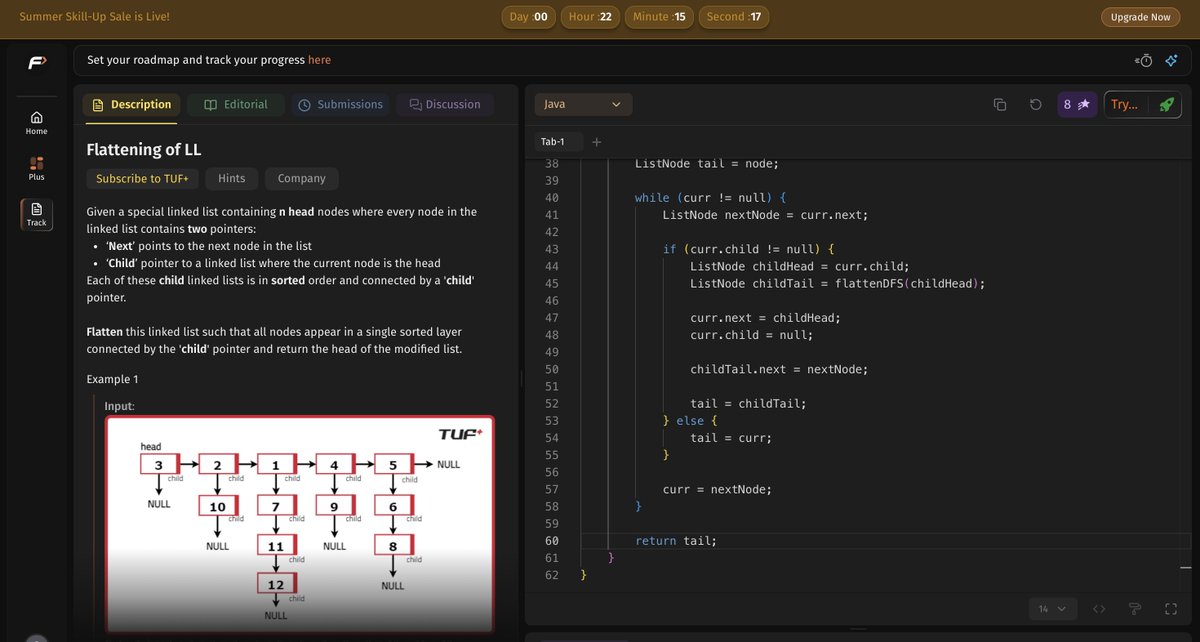
Task: Open the timer stopwatch icon
Action: 1144,60
